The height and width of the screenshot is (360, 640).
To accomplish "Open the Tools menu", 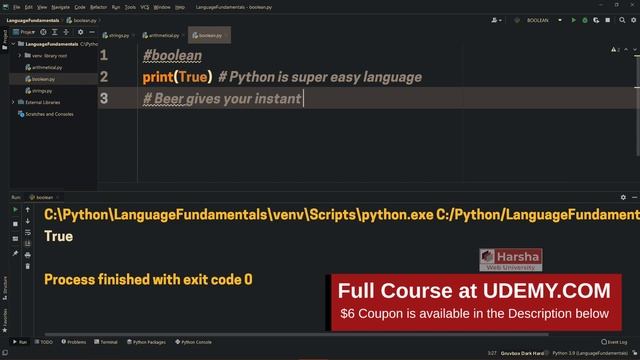I will click(130, 7).
